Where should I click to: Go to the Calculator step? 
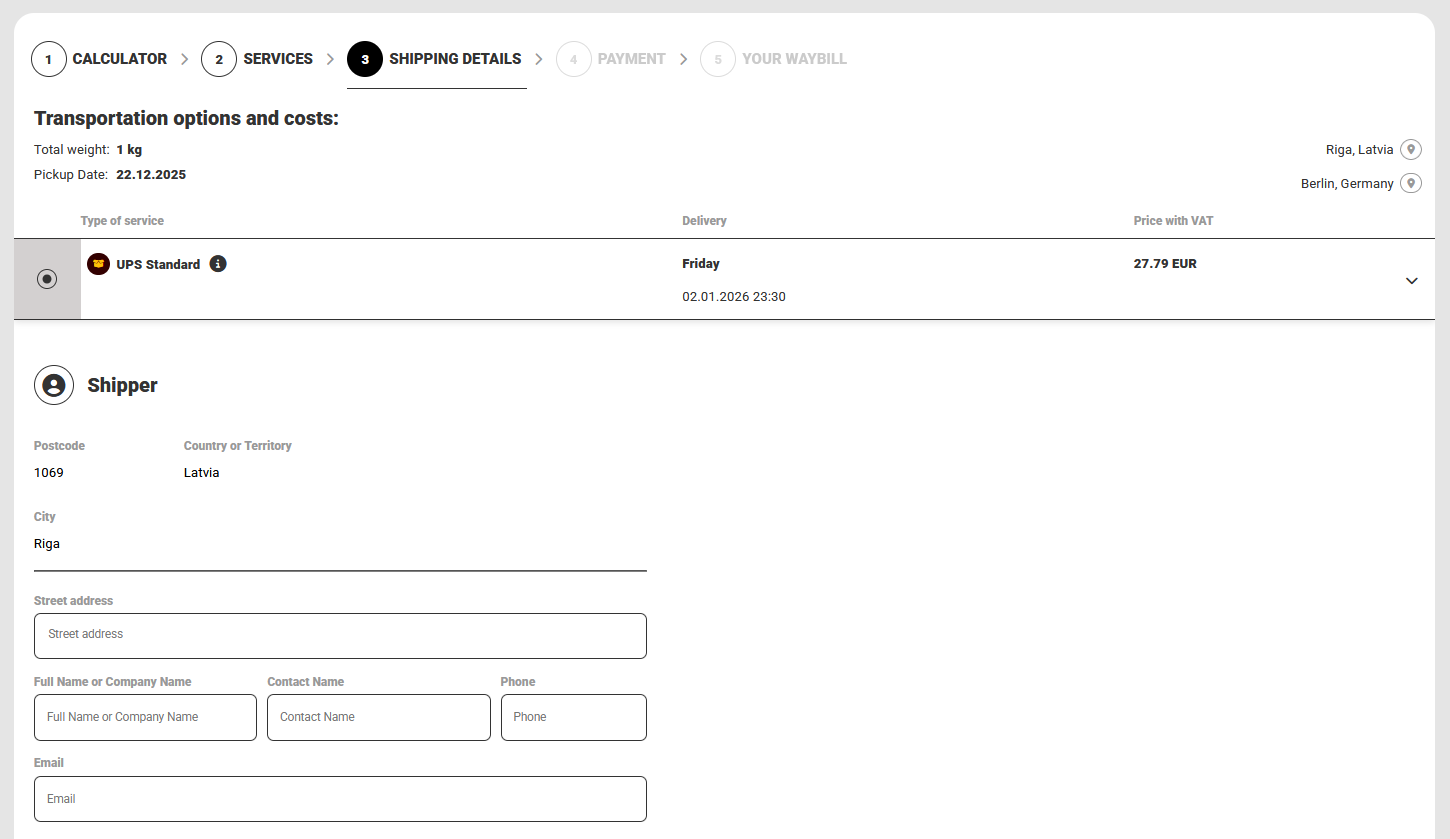click(x=119, y=59)
